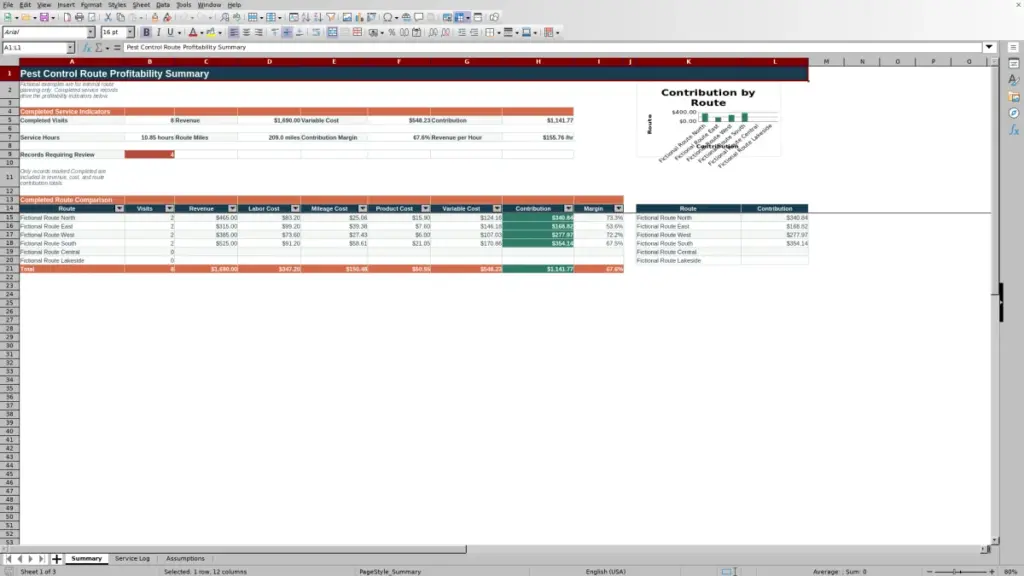Image resolution: width=1024 pixels, height=576 pixels.
Task: Switch to the Service Log sheet tab
Action: (x=132, y=558)
